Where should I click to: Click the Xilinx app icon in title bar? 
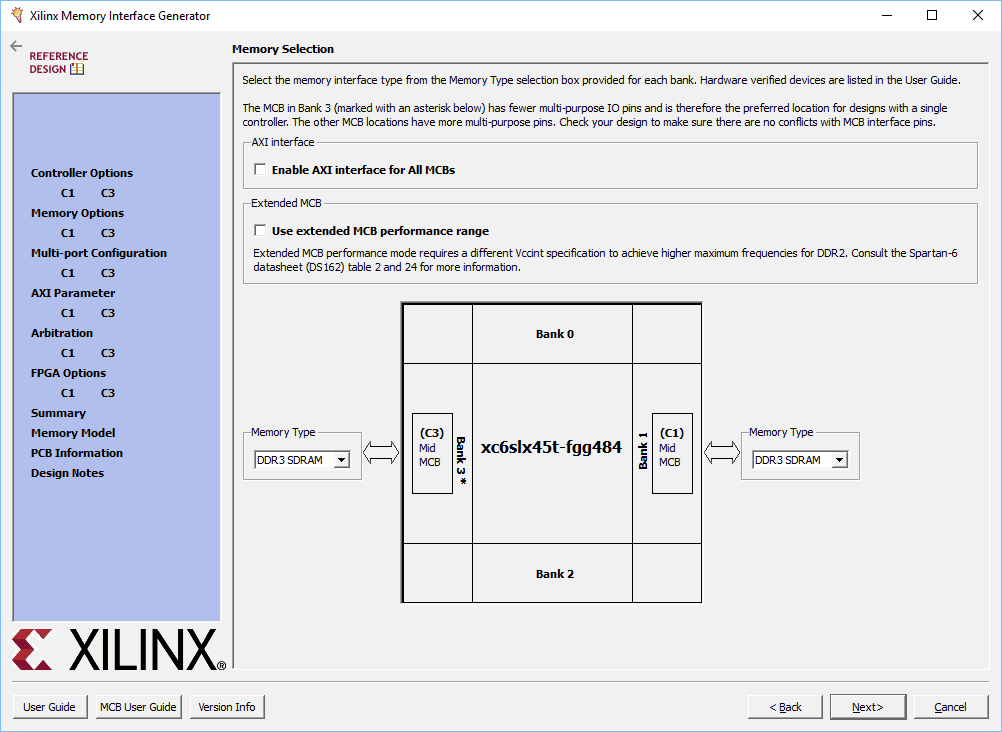coord(17,15)
